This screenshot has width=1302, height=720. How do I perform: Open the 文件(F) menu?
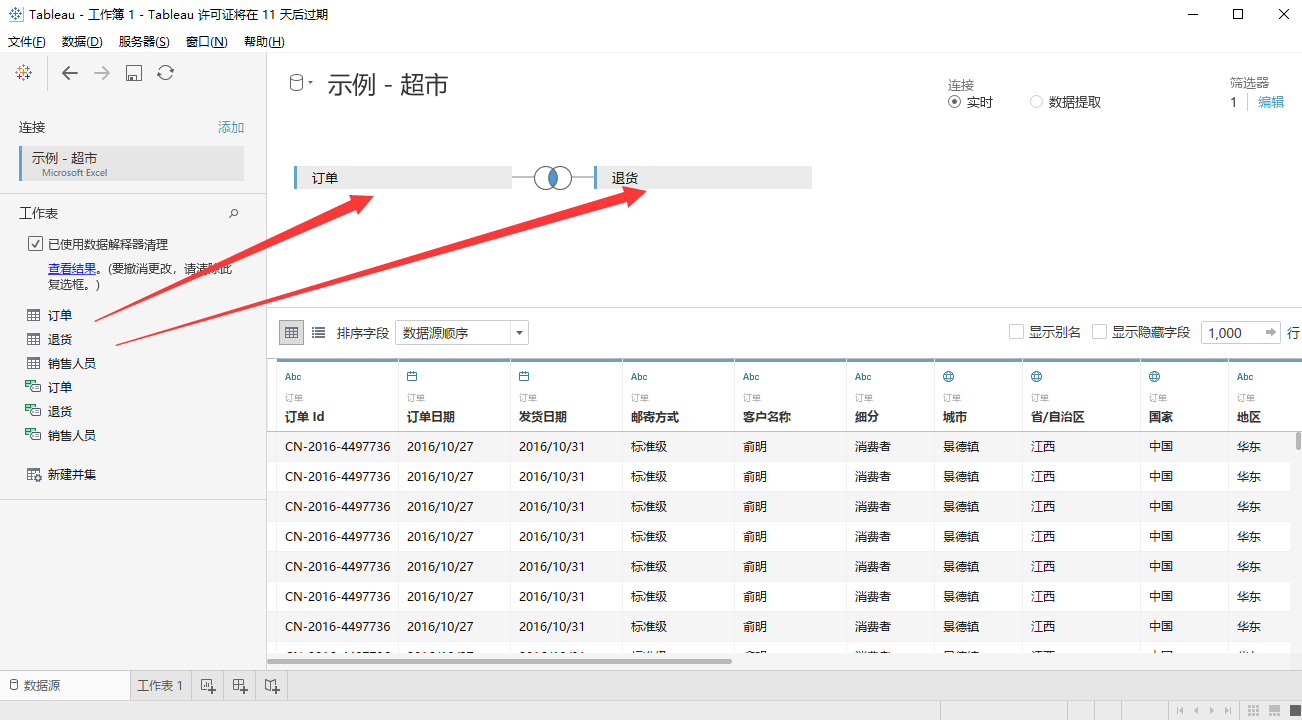(x=27, y=42)
